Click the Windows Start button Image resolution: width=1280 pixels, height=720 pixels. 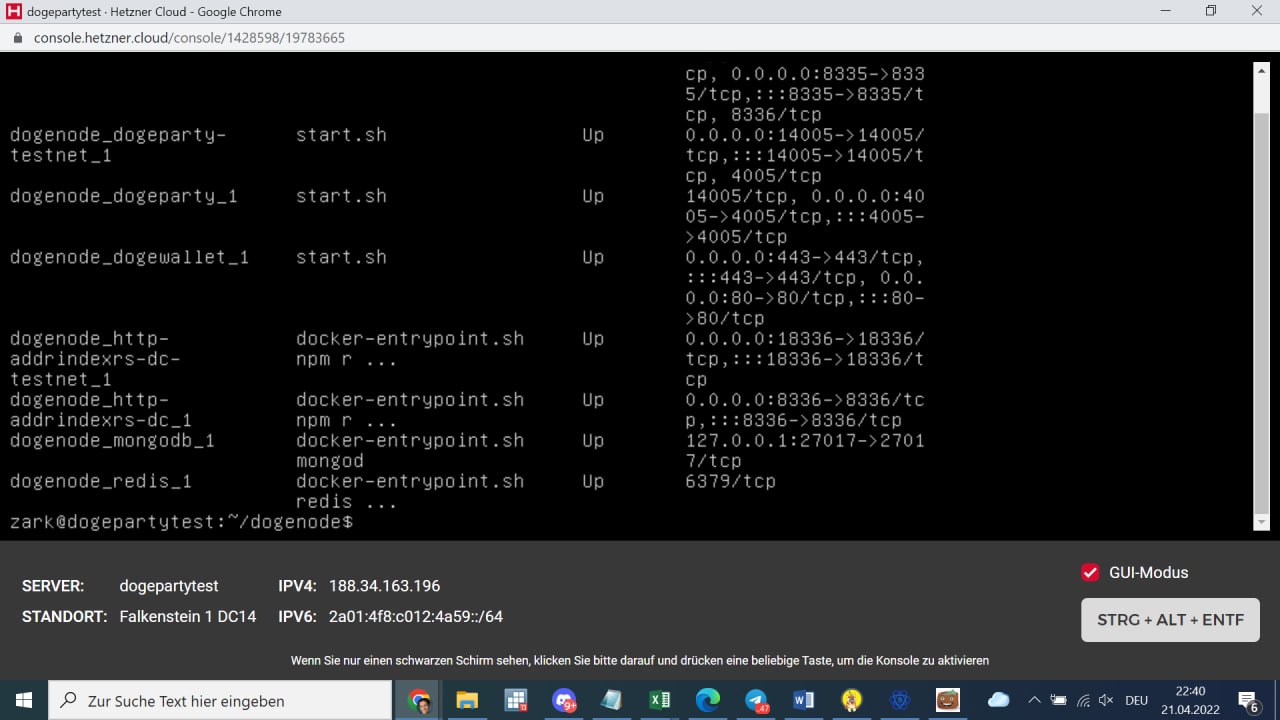23,700
